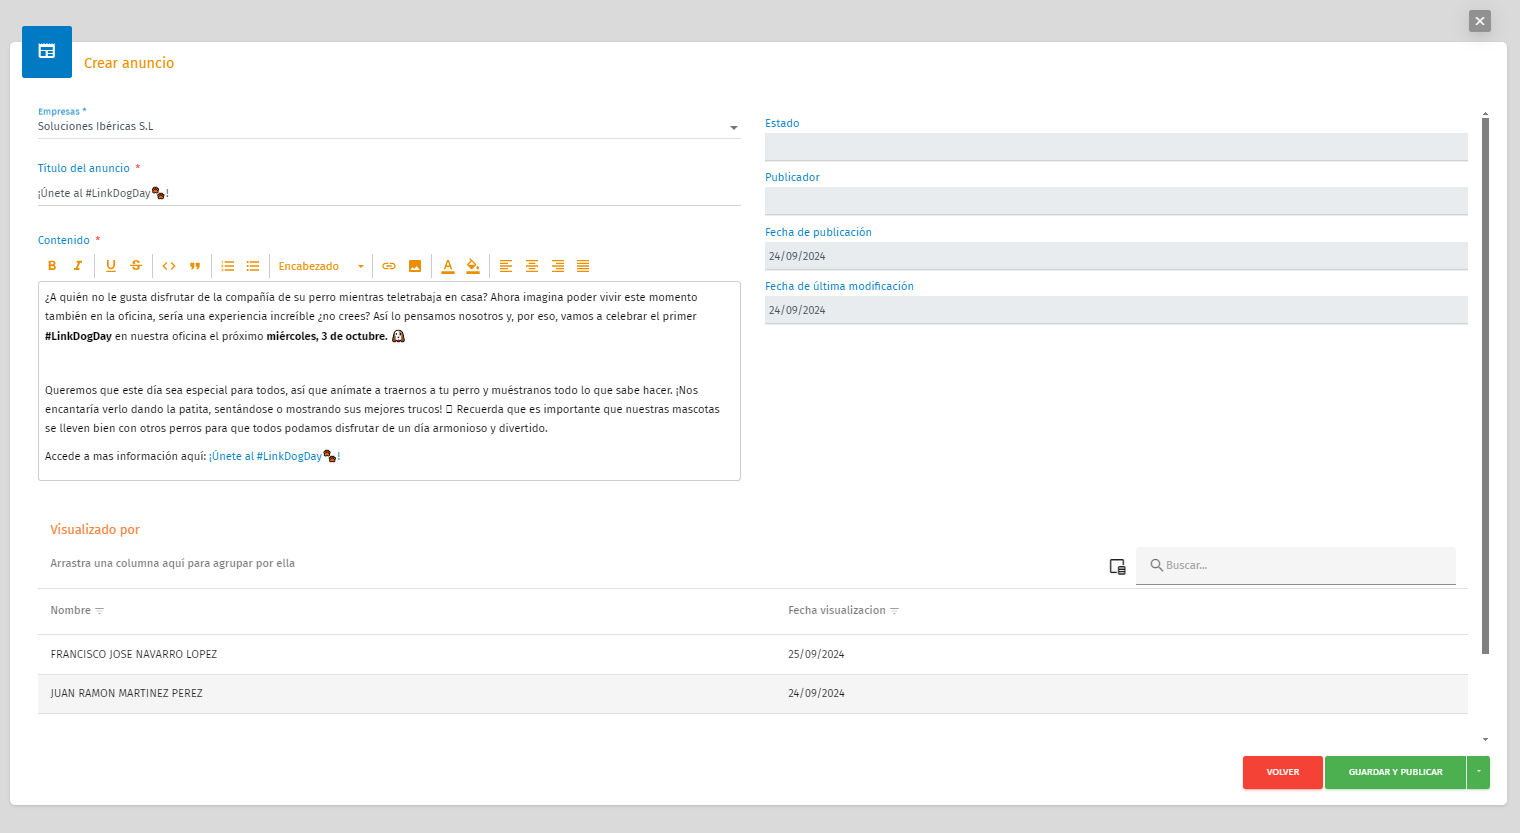
Task: Insert a hyperlink in content
Action: [x=389, y=266]
